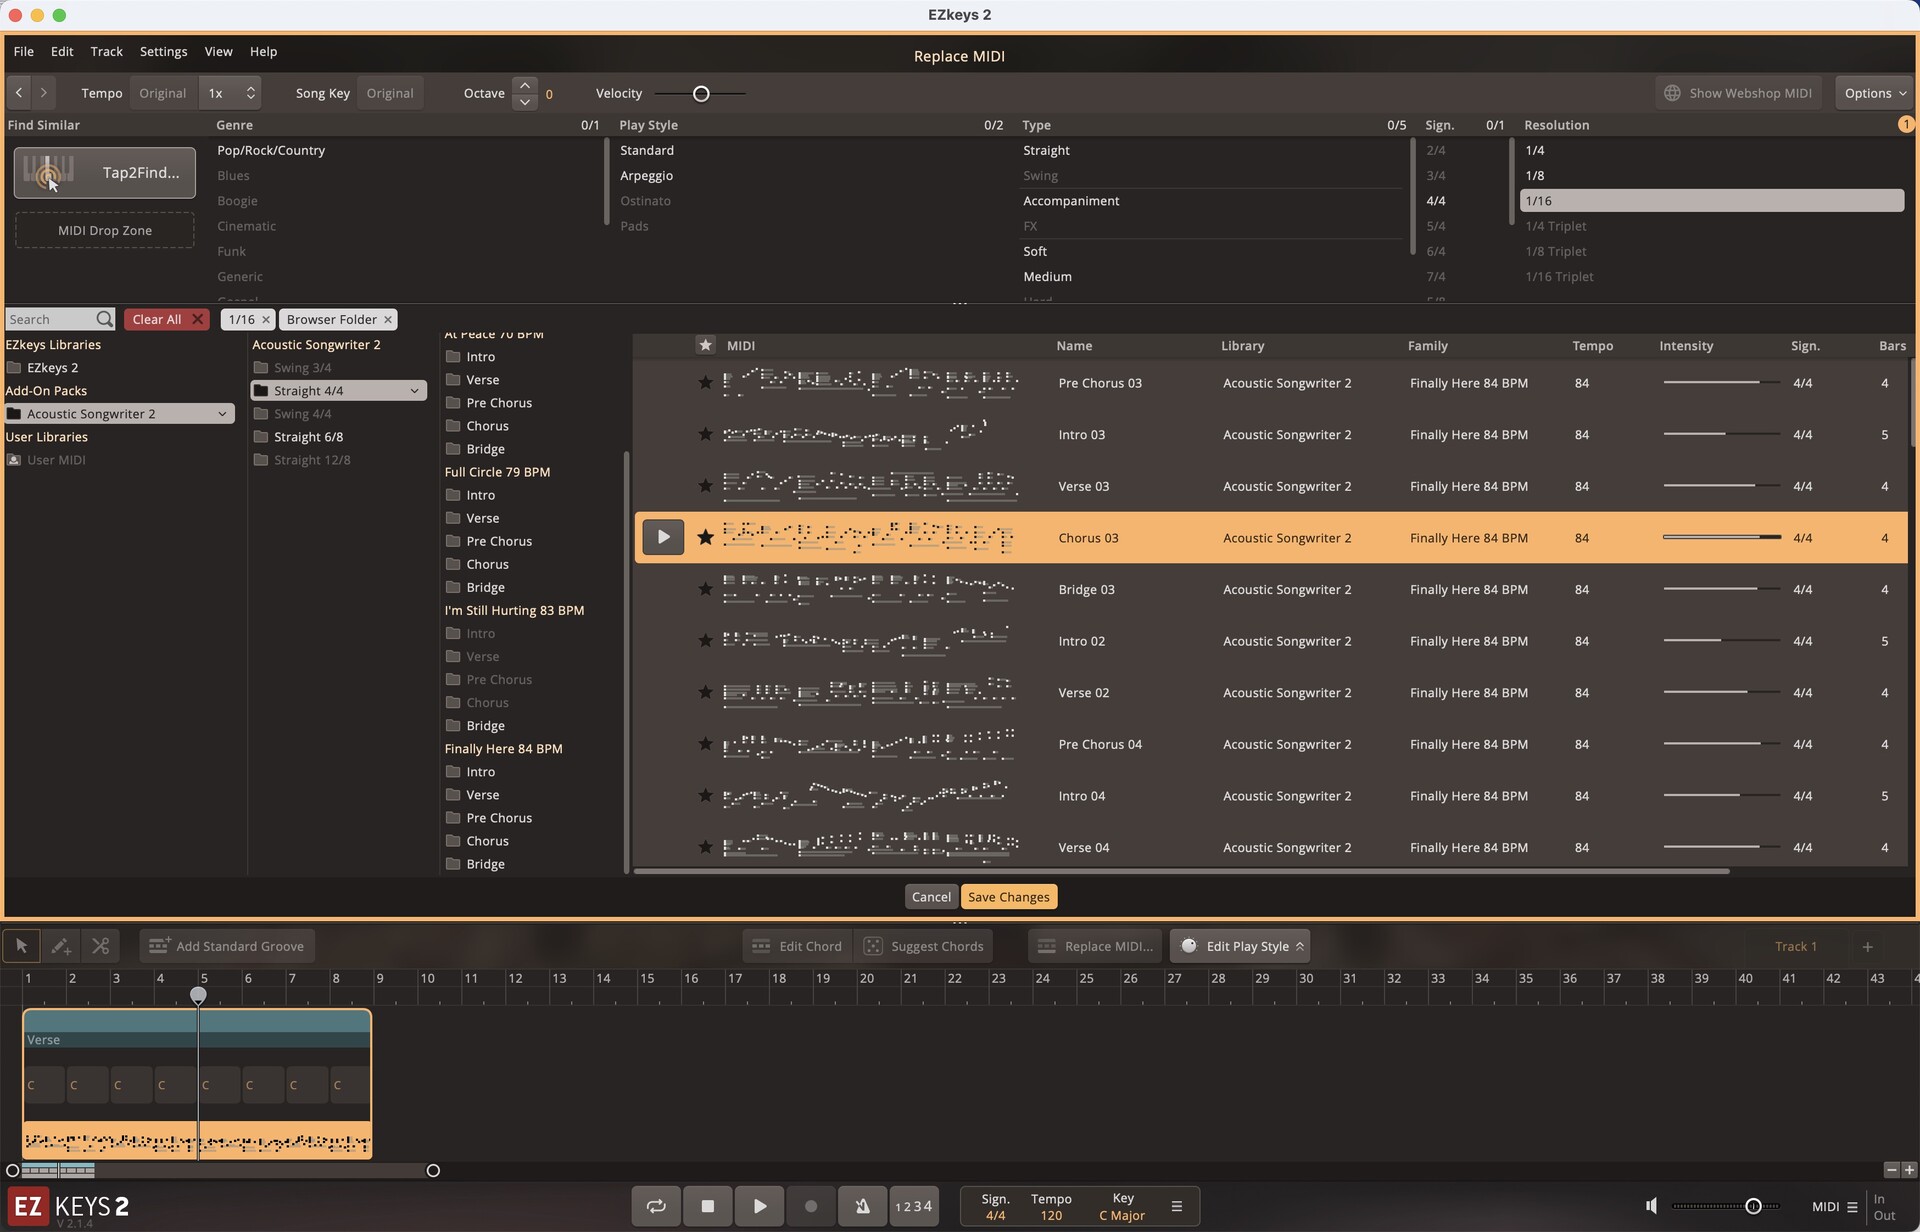Click the metronome icon
The image size is (1920, 1232).
point(862,1206)
